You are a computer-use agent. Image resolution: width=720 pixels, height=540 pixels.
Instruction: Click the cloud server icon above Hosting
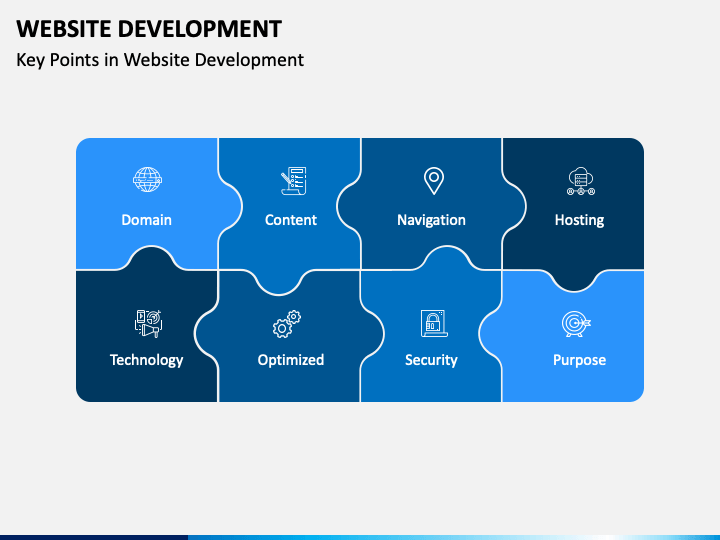[581, 181]
